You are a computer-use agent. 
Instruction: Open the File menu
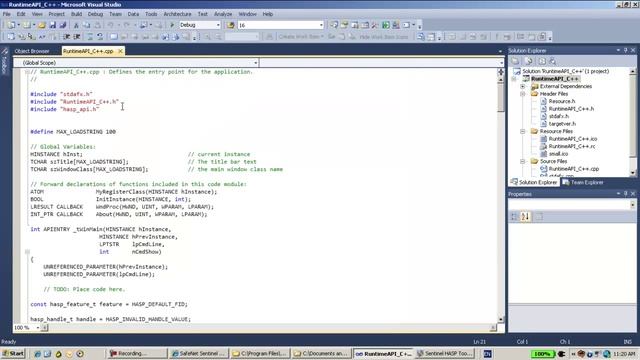point(7,14)
